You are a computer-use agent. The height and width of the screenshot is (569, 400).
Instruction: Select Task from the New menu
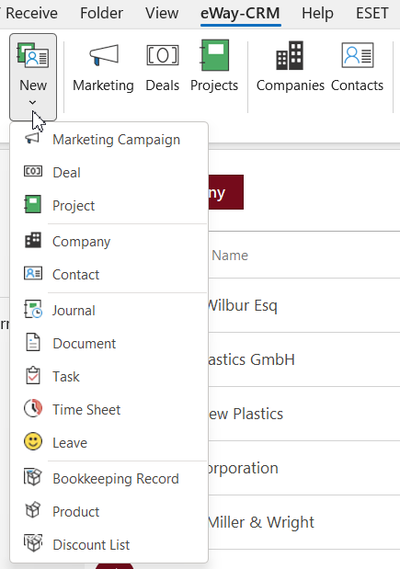109,376
